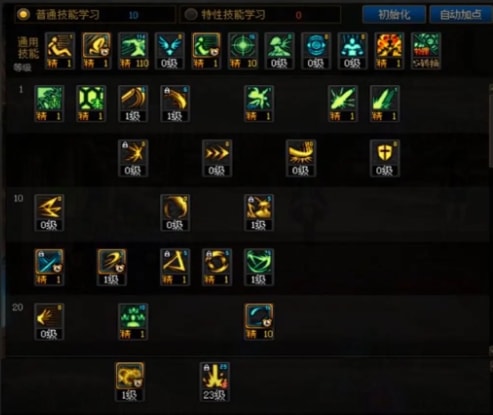Click the 23级 golden burst skill
This screenshot has width=493, height=415.
tap(215, 382)
